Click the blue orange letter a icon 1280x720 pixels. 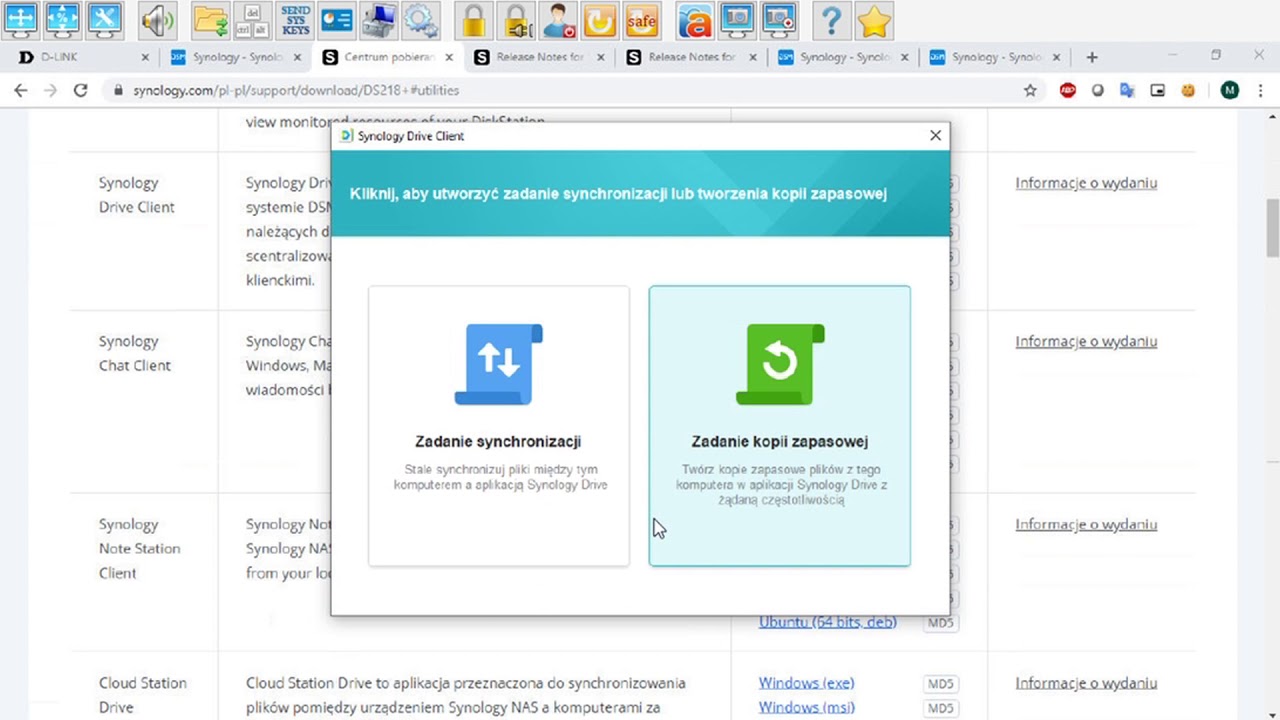pos(695,19)
